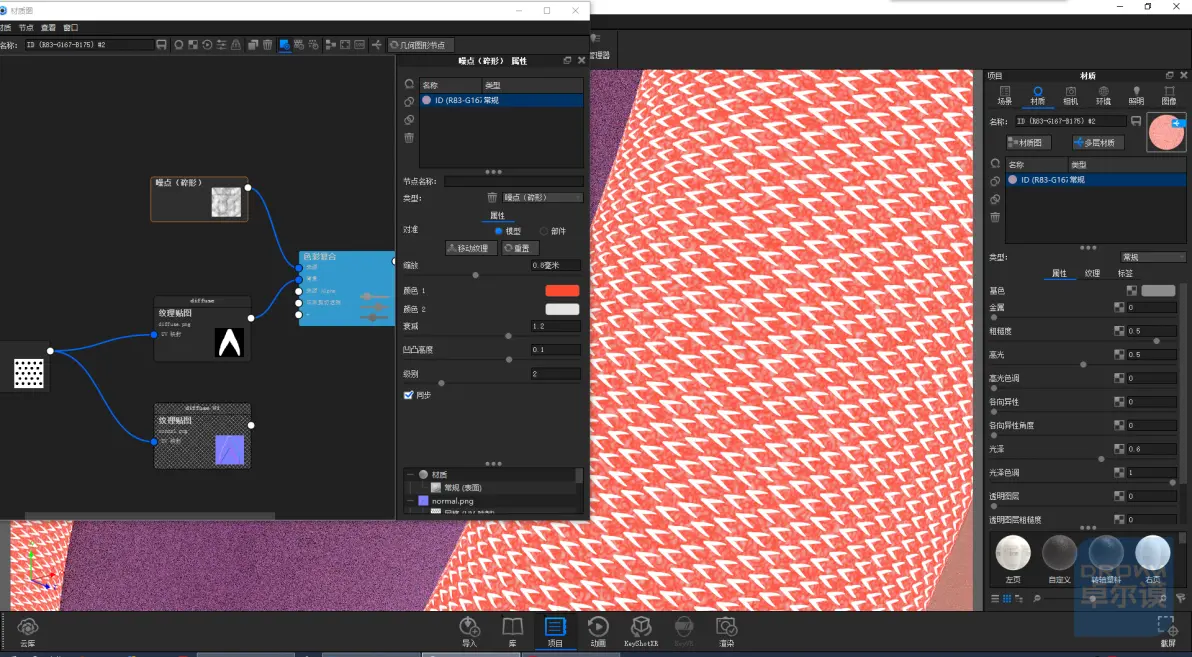Open the 窗口 menu in material graph
This screenshot has height=657, width=1192.
click(70, 27)
